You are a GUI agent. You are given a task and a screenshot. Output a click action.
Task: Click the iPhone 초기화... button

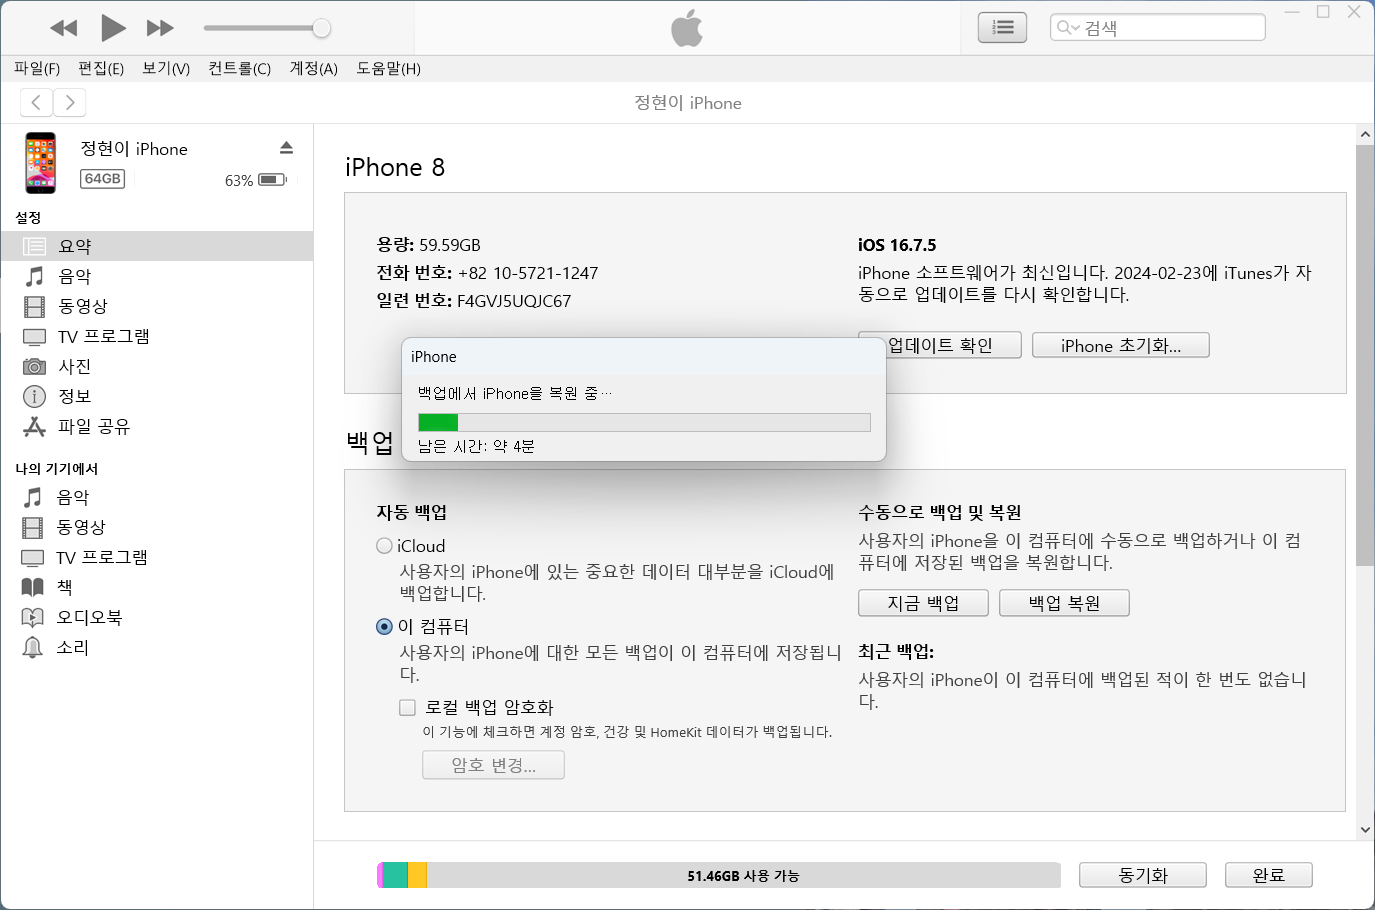[x=1121, y=345]
